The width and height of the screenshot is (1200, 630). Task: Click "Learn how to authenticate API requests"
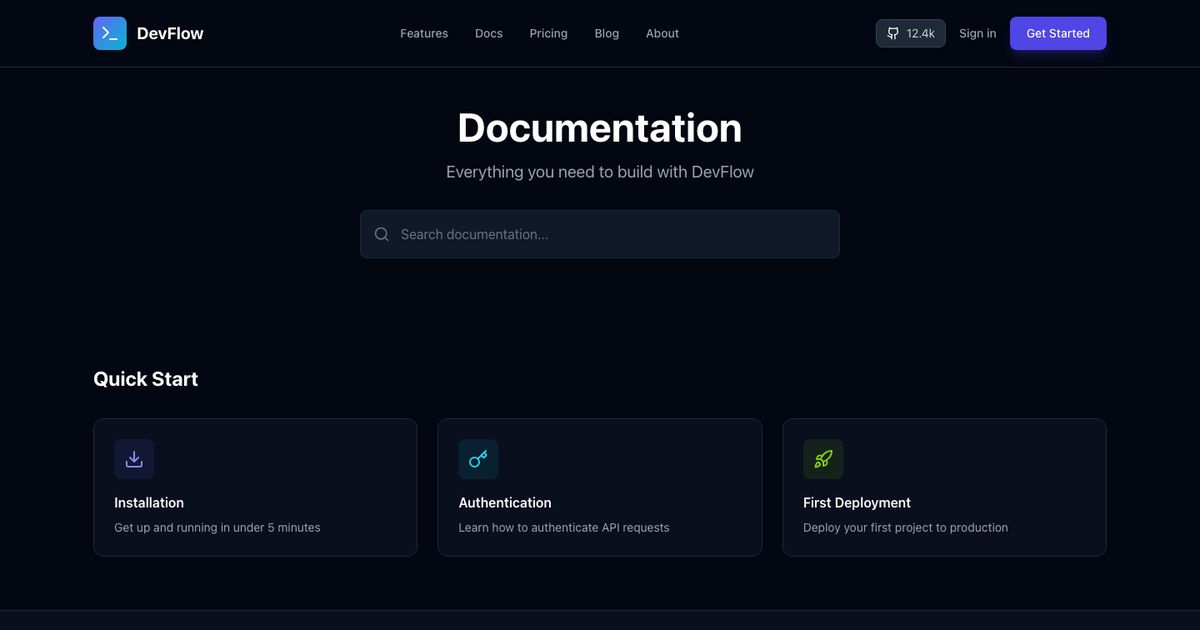click(x=564, y=527)
